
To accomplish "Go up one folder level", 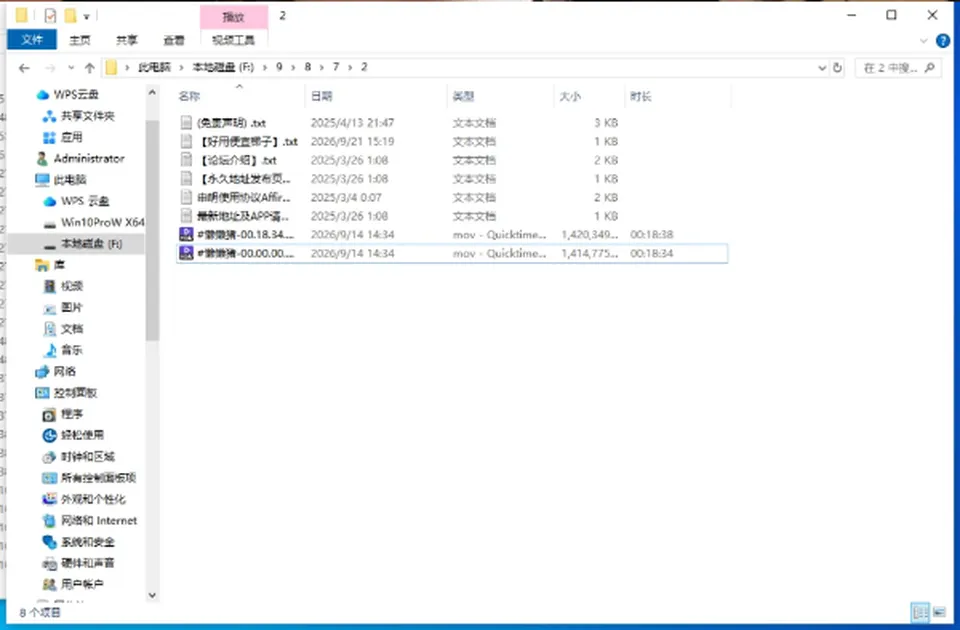I will pyautogui.click(x=89, y=68).
